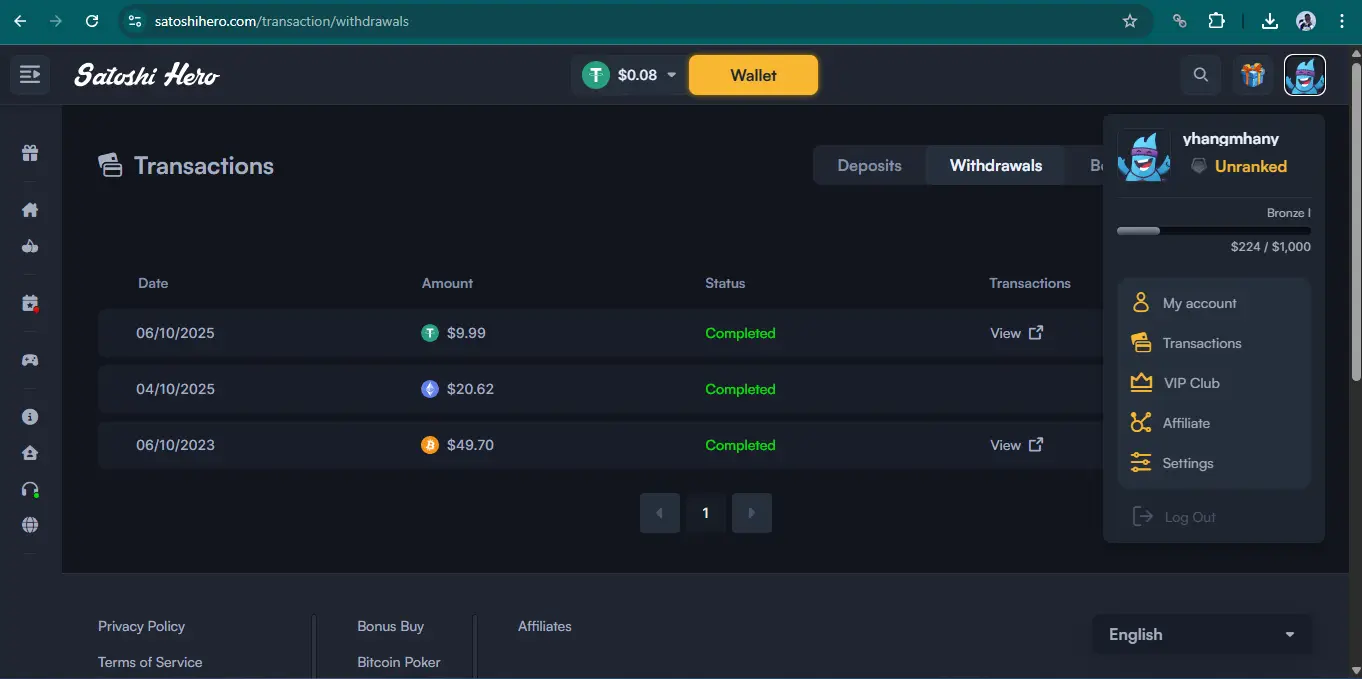Click the Privacy Policy footer link
Screen dimensions: 1362x679
tap(141, 626)
